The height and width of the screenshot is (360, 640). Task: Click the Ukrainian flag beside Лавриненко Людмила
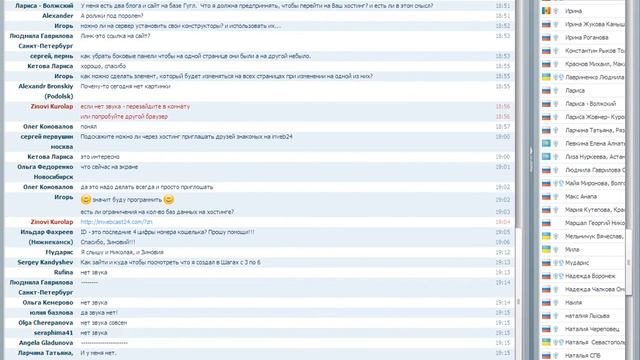point(546,77)
